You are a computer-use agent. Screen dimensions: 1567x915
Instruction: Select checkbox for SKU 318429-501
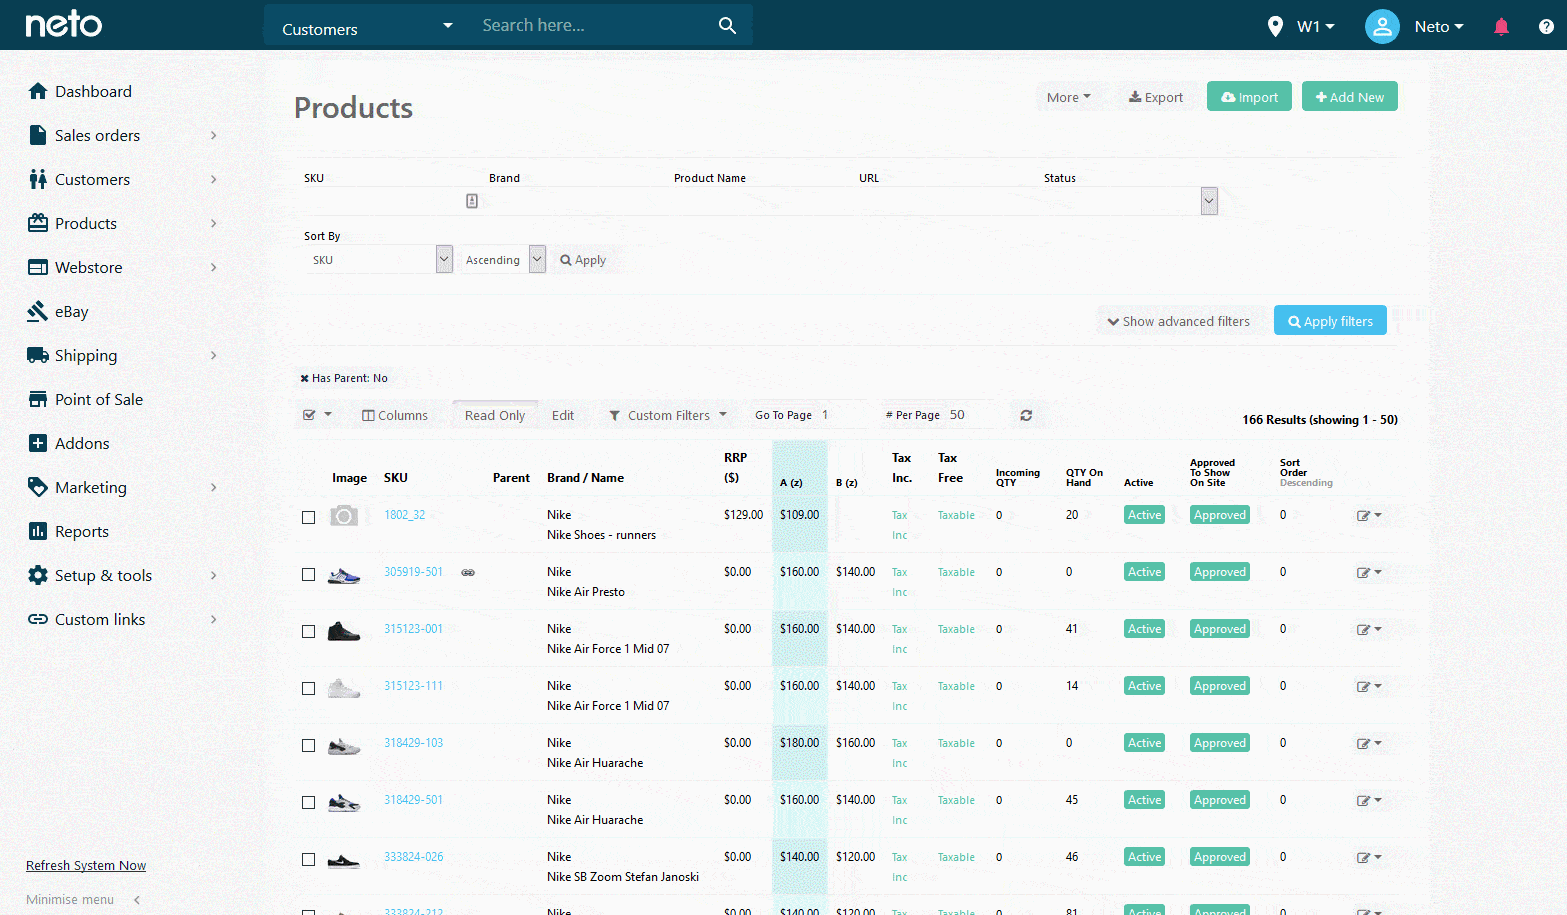tap(308, 802)
